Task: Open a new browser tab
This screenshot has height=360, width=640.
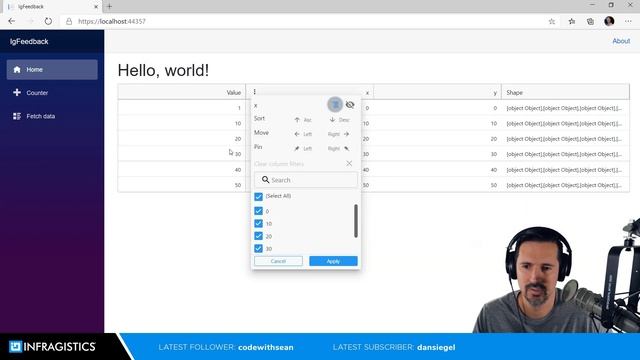Action: (109, 6)
